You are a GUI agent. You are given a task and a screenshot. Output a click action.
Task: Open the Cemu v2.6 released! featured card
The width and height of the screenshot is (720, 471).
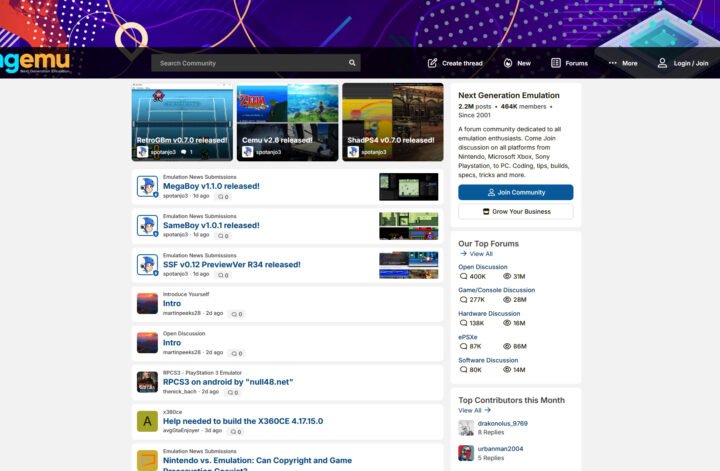(287, 122)
